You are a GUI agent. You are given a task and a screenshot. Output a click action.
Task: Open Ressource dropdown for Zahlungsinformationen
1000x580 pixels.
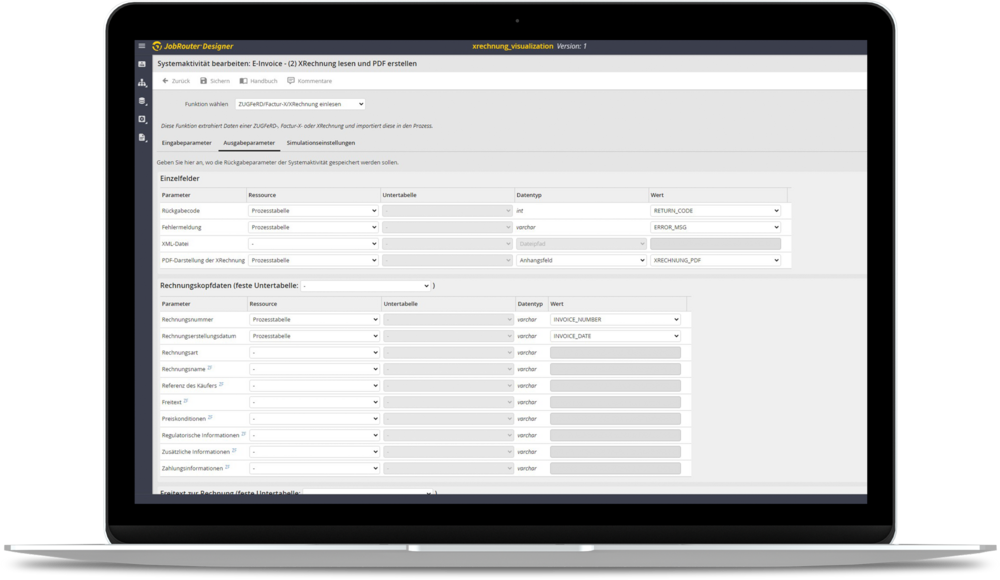click(314, 468)
